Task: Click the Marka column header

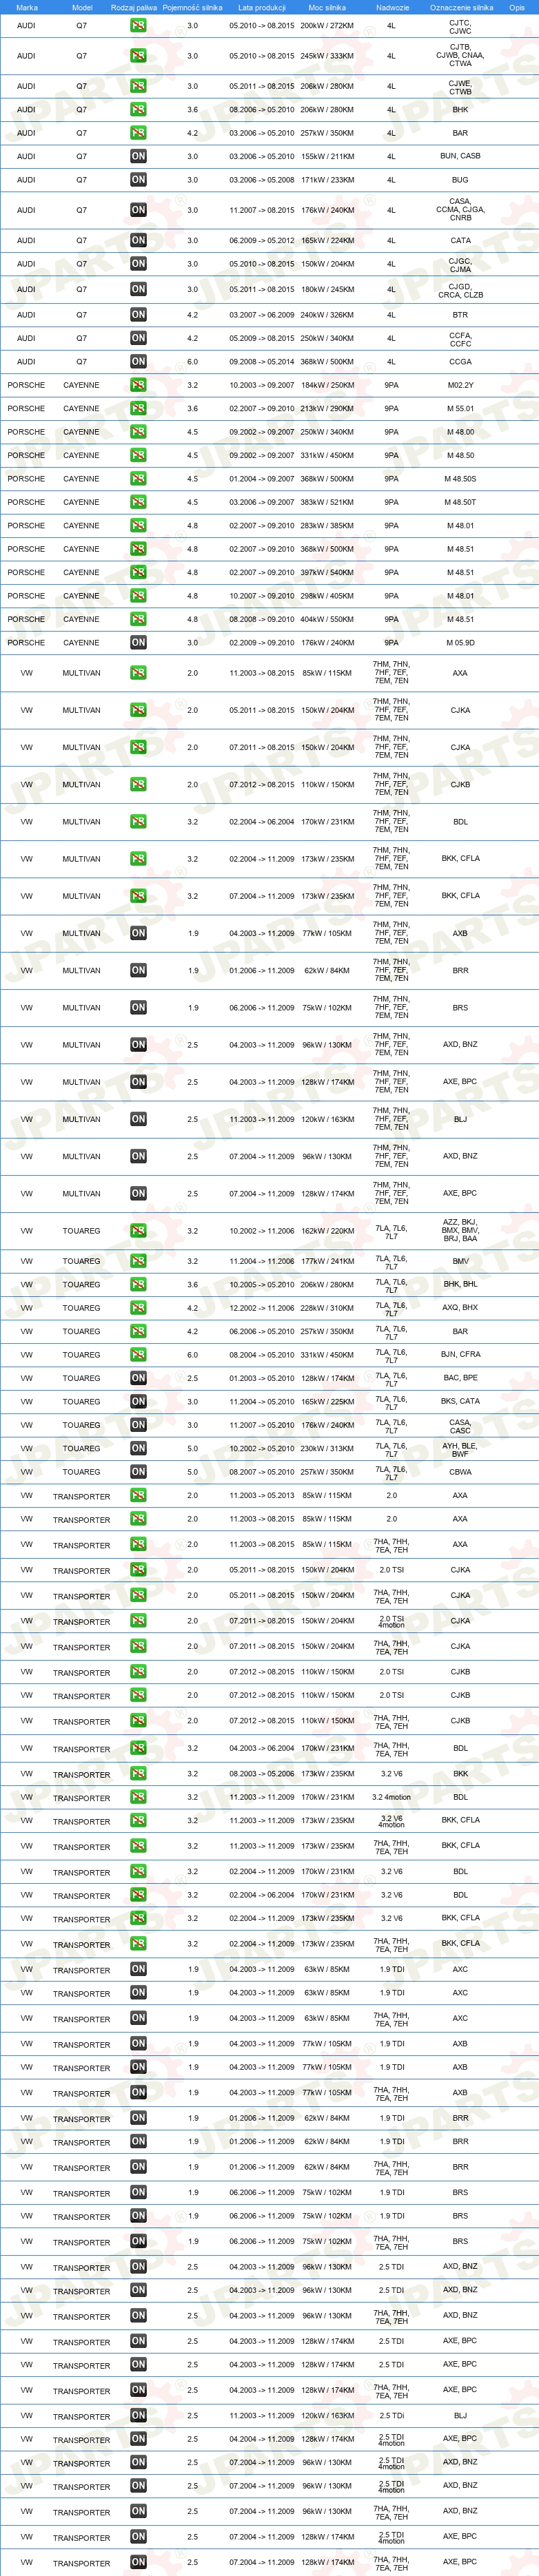Action: click(x=27, y=7)
